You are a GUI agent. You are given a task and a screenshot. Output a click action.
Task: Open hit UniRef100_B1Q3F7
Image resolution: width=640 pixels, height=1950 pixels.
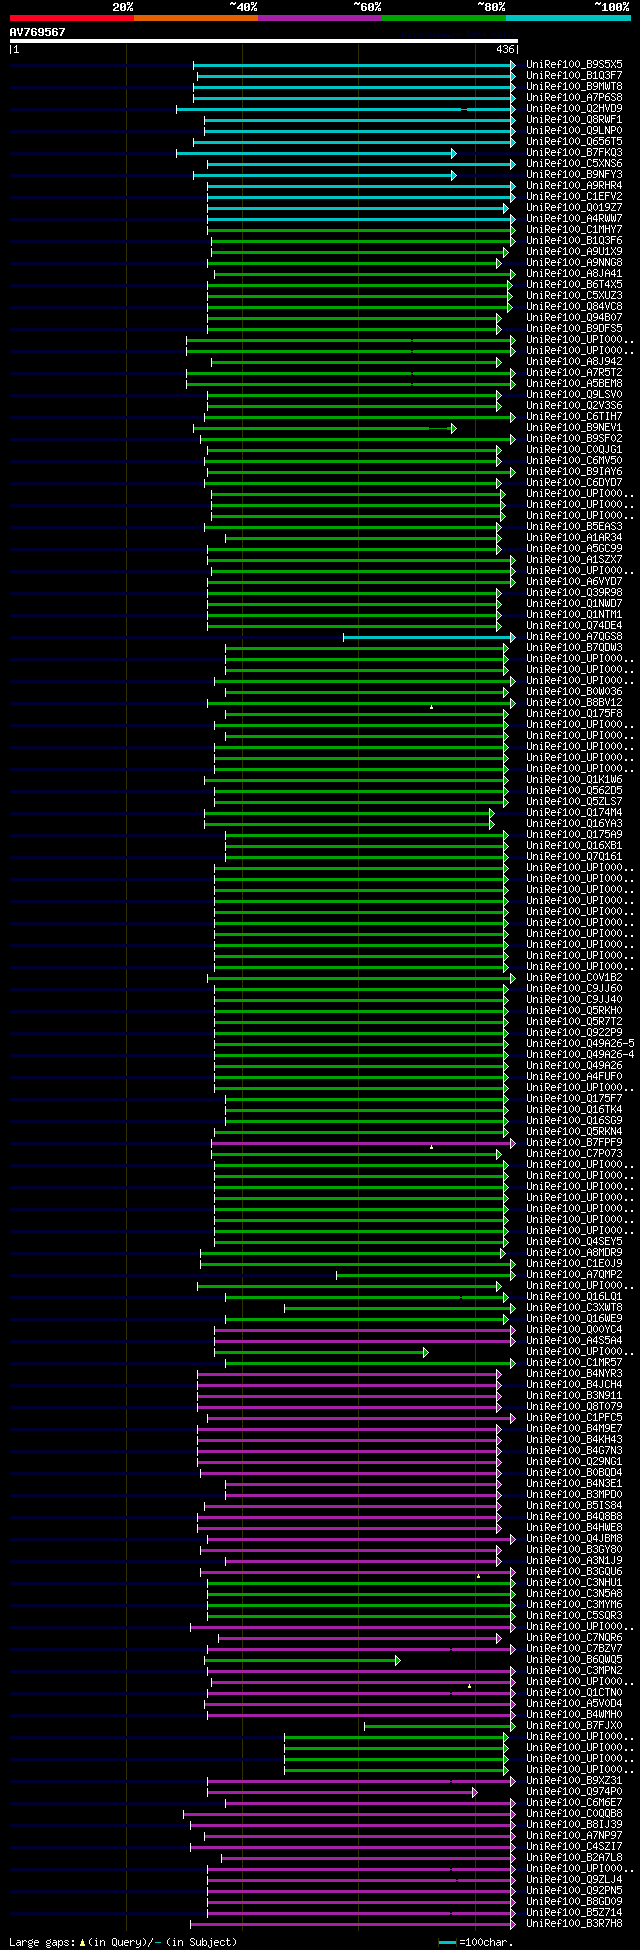pos(574,75)
